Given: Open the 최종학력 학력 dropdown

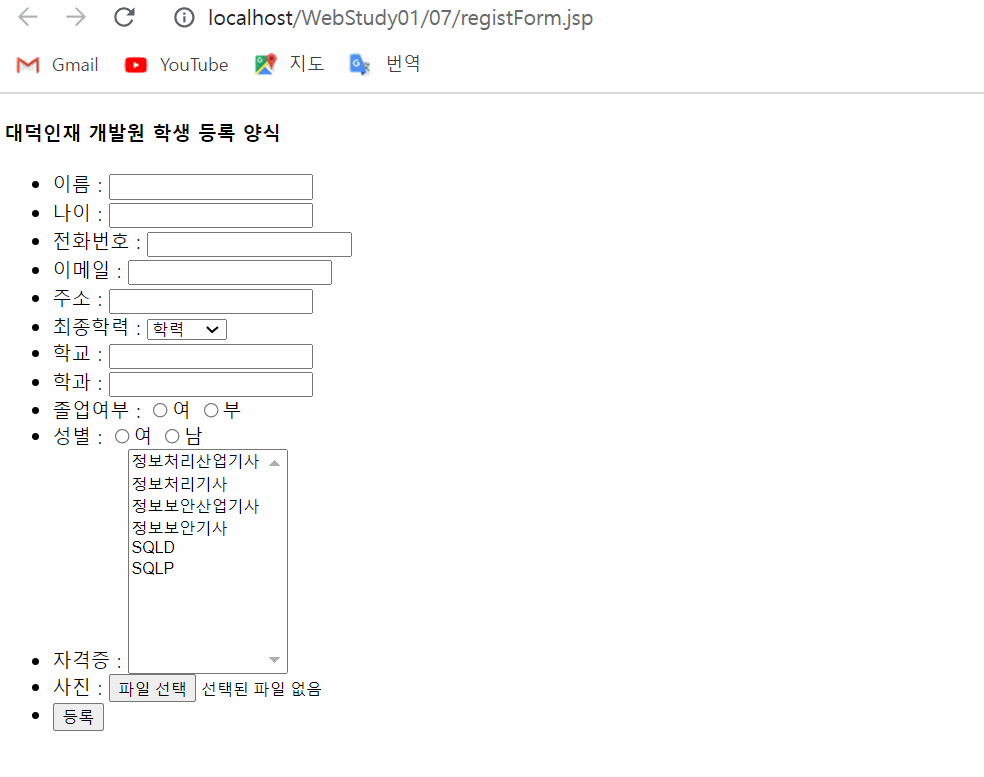Looking at the screenshot, I should coord(186,330).
